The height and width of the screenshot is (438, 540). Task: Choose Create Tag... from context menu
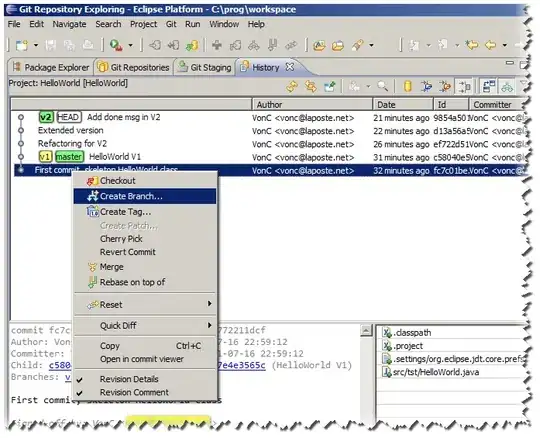point(145,211)
